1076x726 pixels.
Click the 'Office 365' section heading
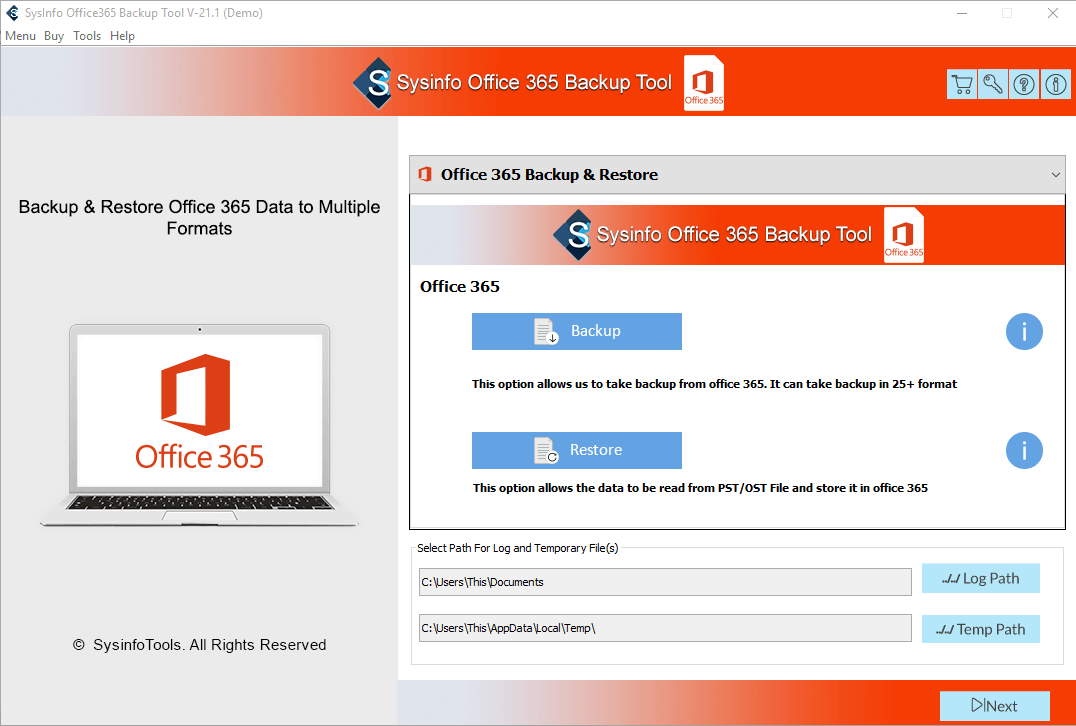pos(460,287)
